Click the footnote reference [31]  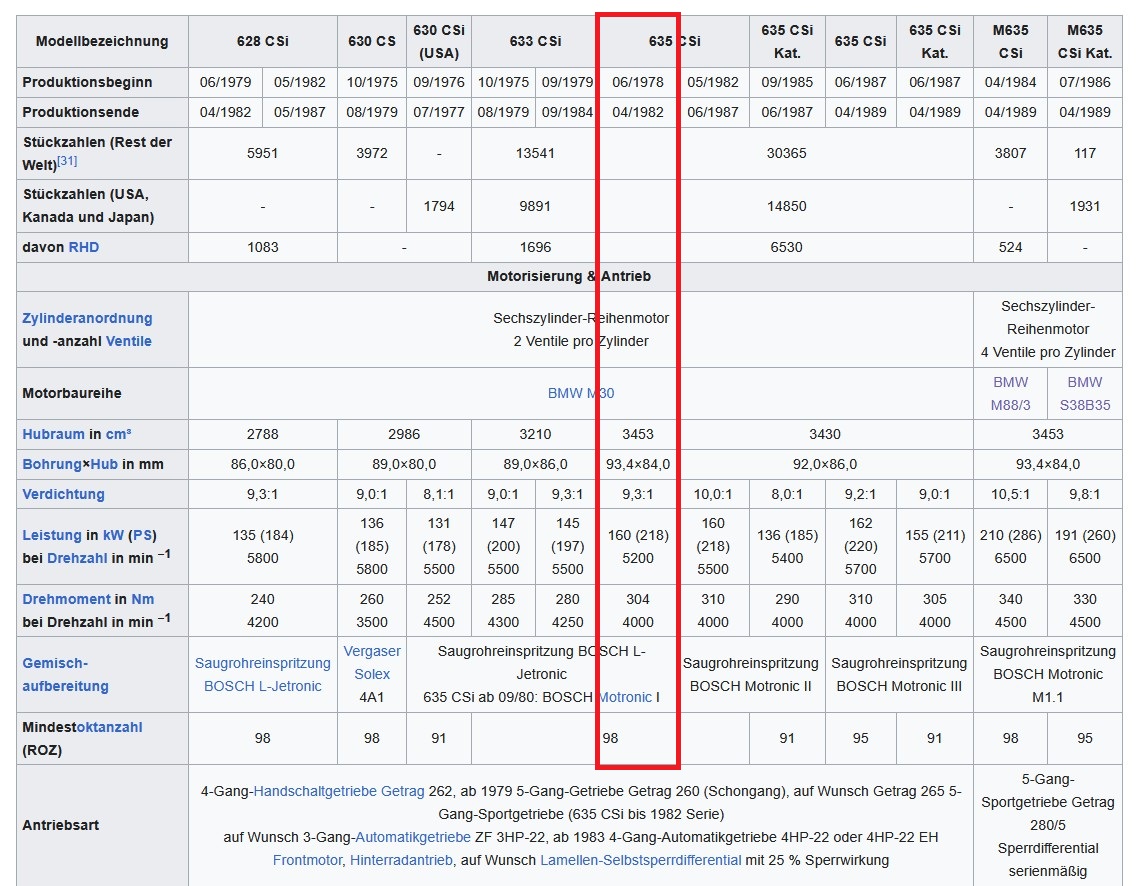tap(66, 161)
